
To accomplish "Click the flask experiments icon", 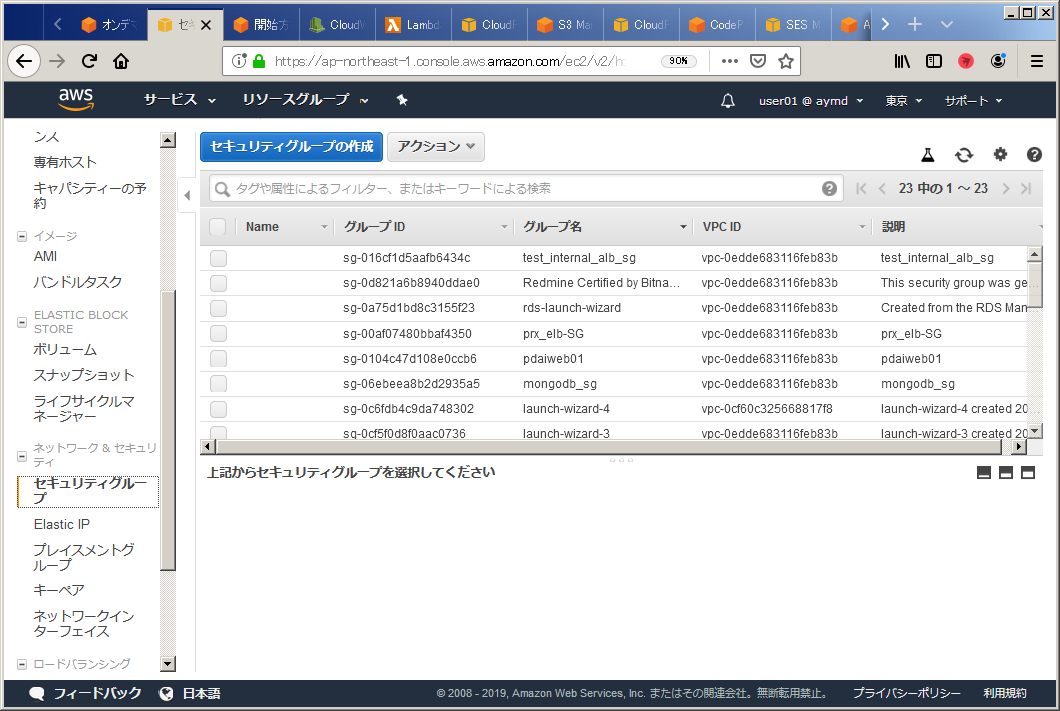I will point(928,155).
